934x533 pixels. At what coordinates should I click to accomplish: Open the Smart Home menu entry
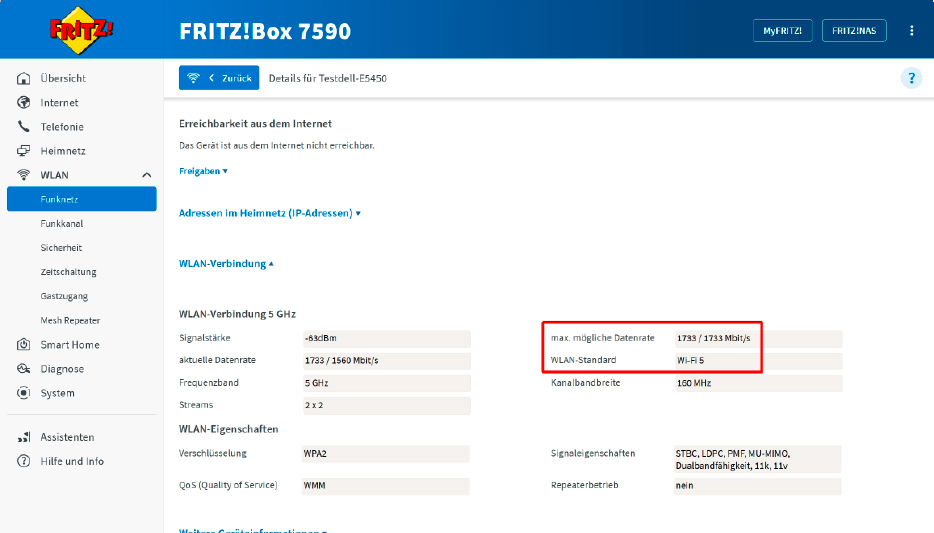[70, 345]
